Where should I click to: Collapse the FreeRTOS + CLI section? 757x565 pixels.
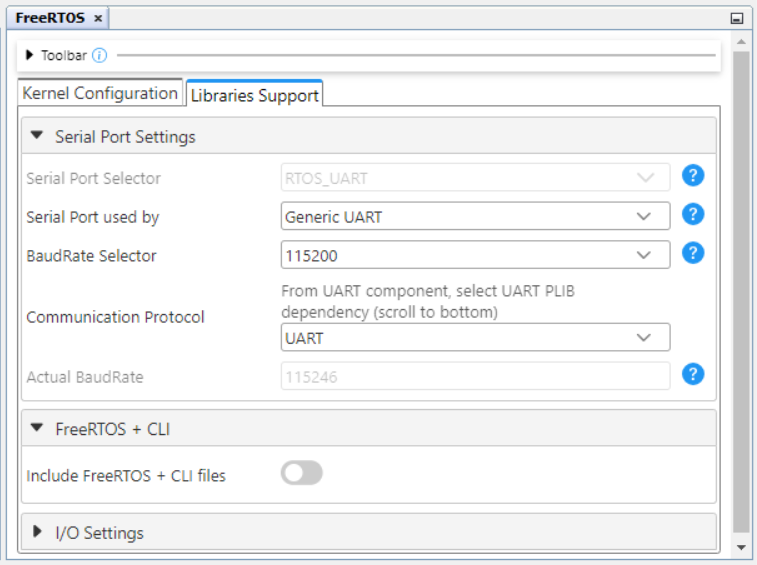point(37,427)
